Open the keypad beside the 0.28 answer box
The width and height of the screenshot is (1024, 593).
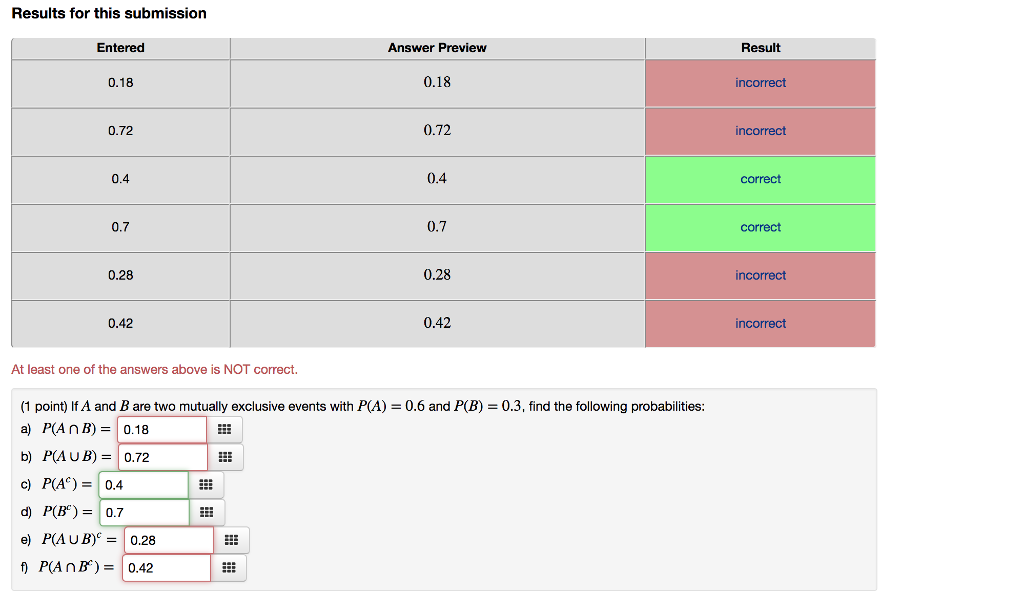click(231, 540)
